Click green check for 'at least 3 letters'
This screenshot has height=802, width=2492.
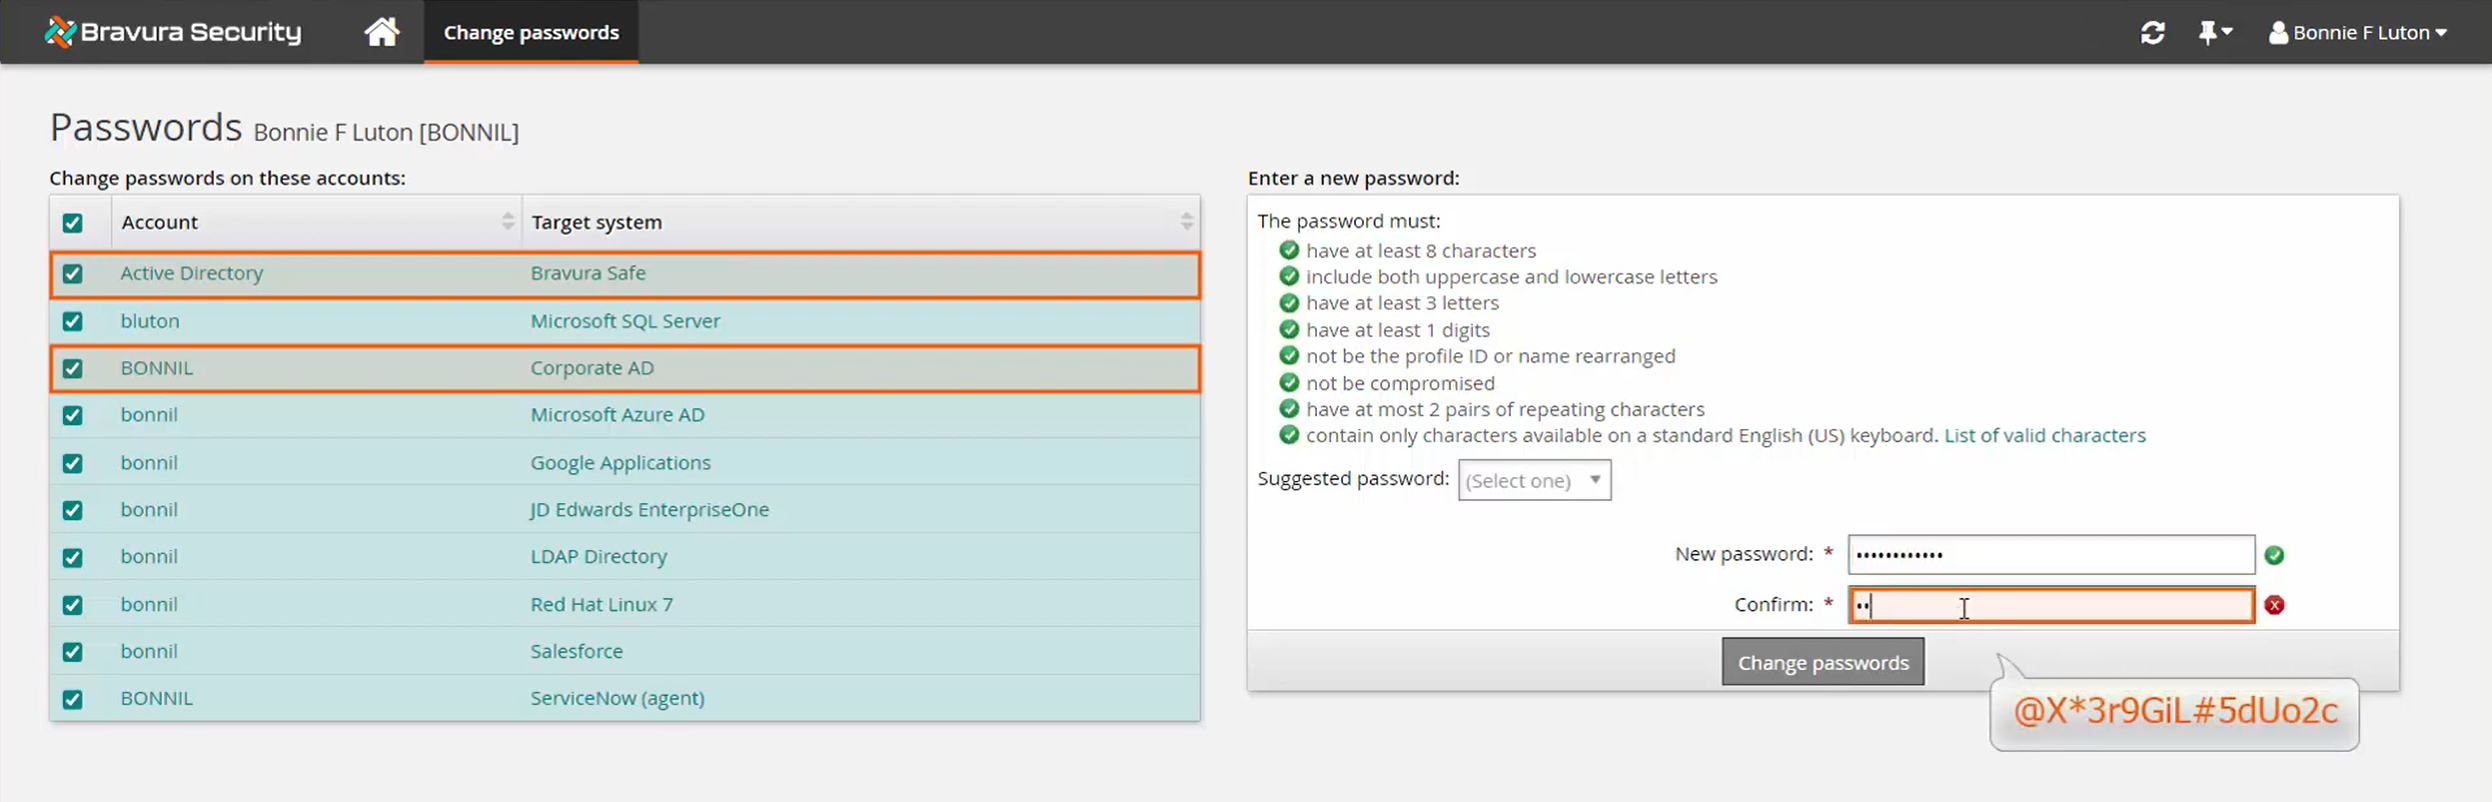[x=1289, y=302]
